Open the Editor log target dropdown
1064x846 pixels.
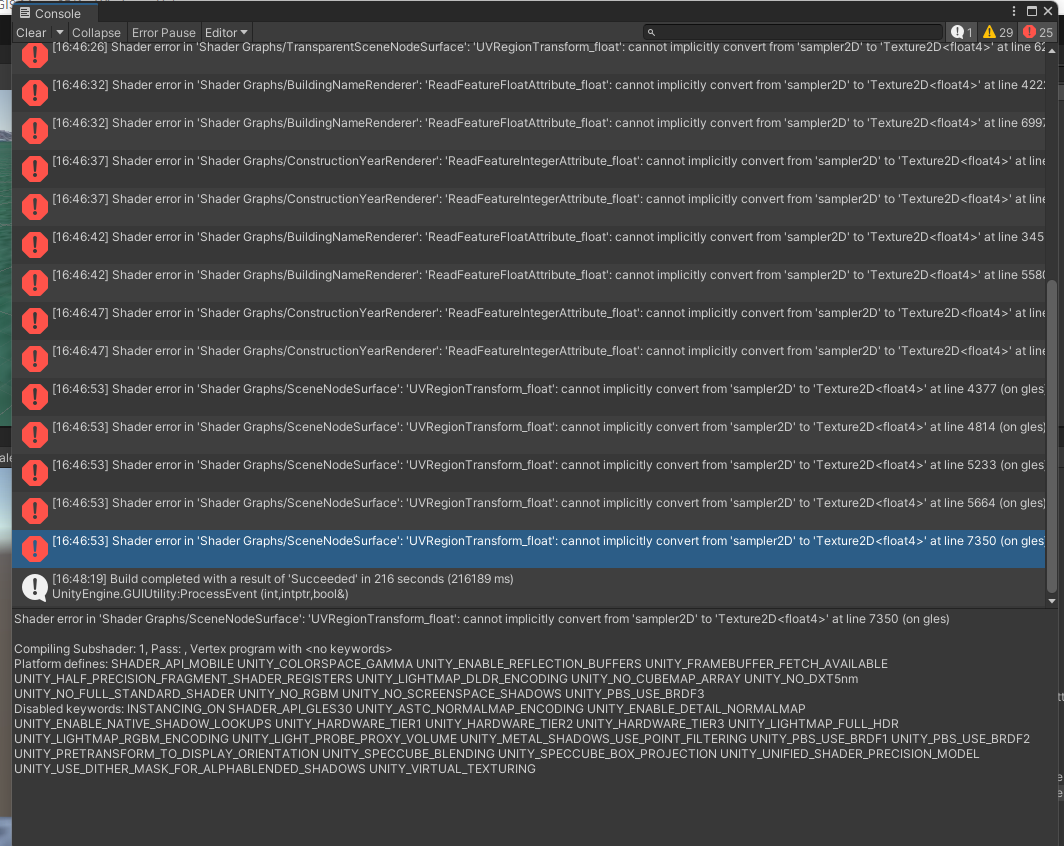click(226, 32)
